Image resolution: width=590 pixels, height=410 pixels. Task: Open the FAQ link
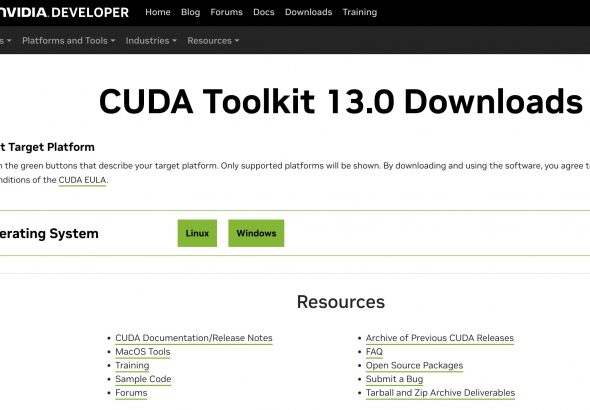coord(374,352)
